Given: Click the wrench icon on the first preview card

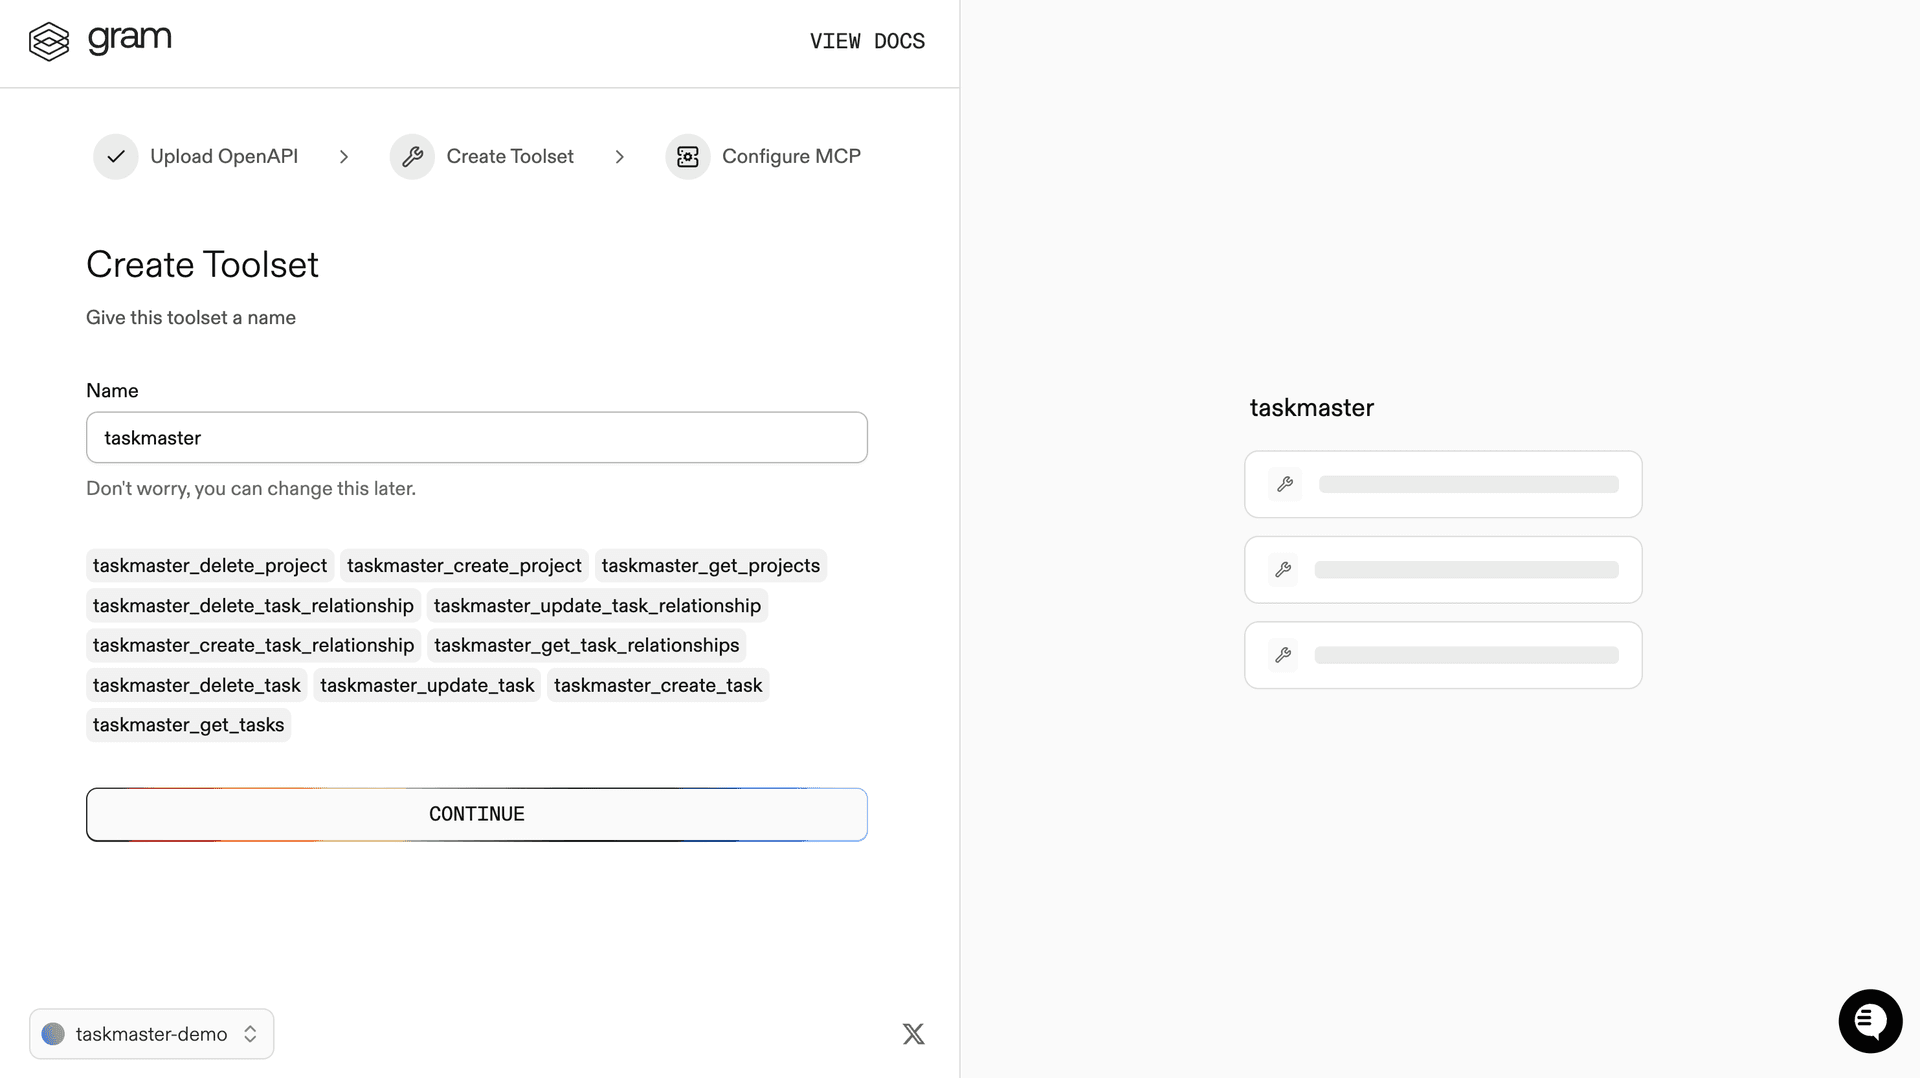Looking at the screenshot, I should click(1285, 484).
